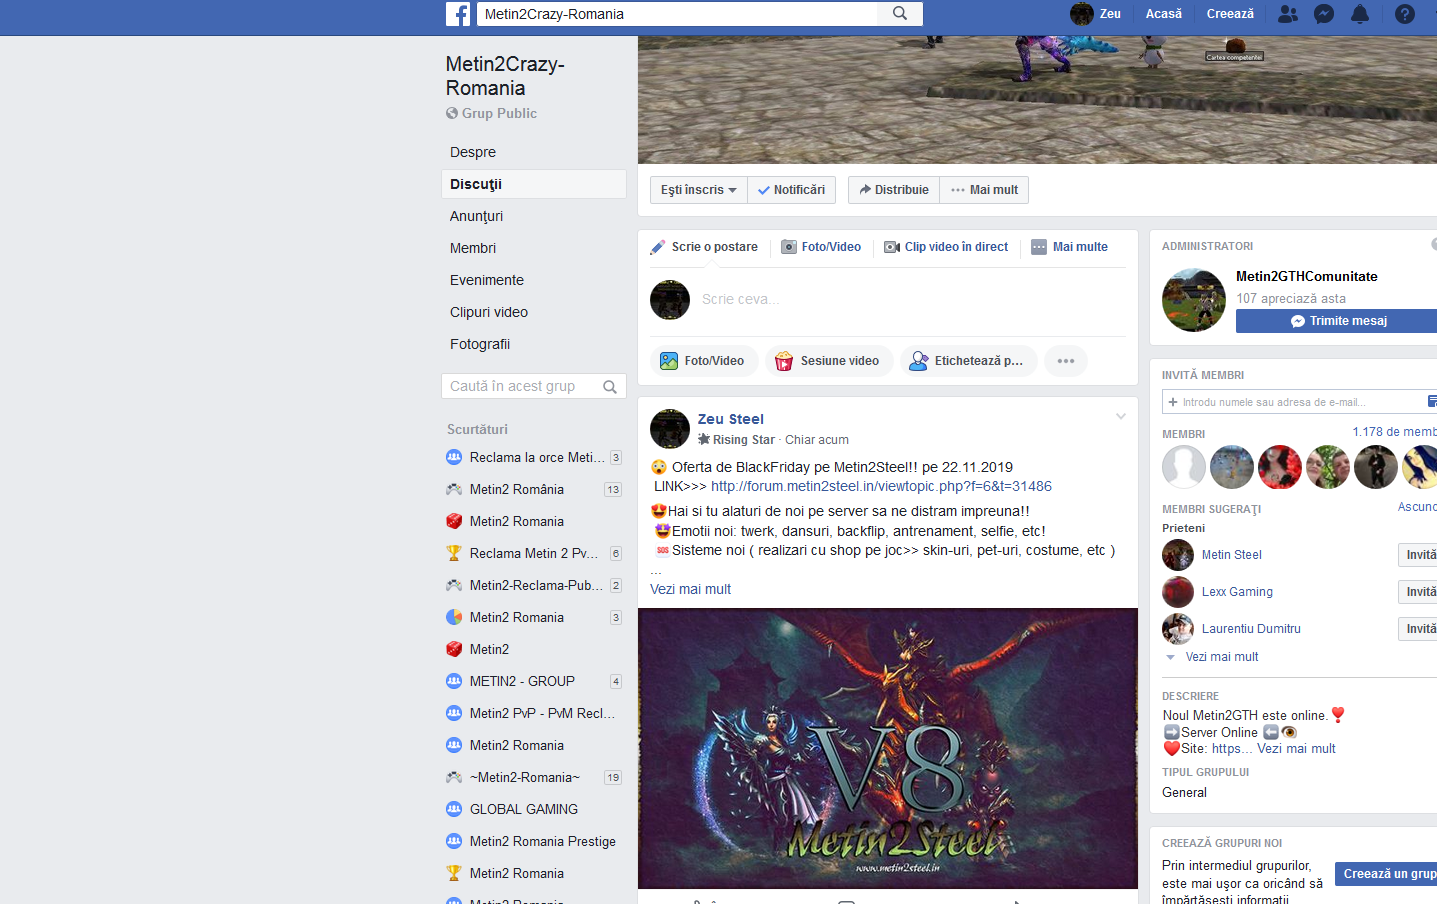Click the group cover photo
The image size is (1437, 904).
click(x=1037, y=100)
